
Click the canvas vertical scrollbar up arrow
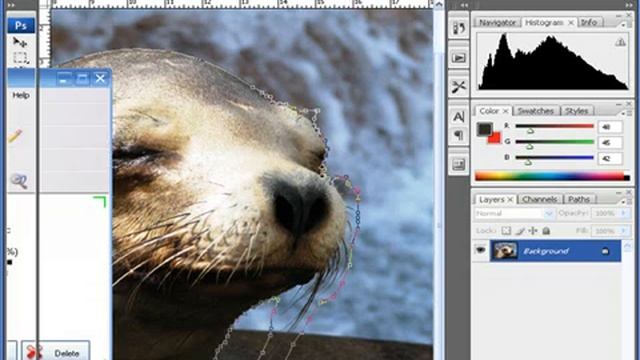point(439,4)
